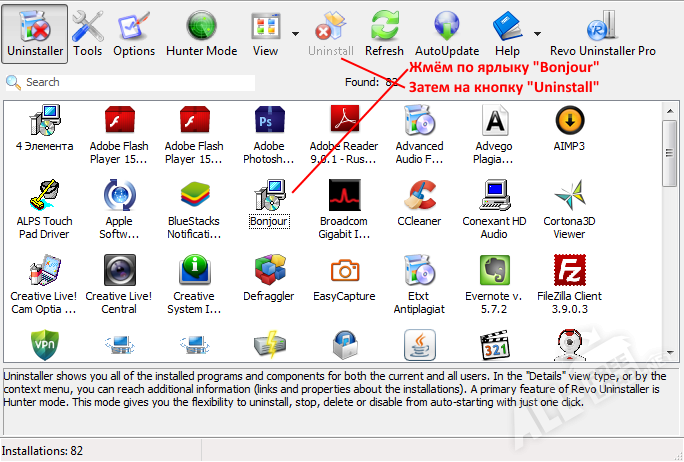Activate Hunter Mode
This screenshot has height=462, width=684.
[202, 33]
